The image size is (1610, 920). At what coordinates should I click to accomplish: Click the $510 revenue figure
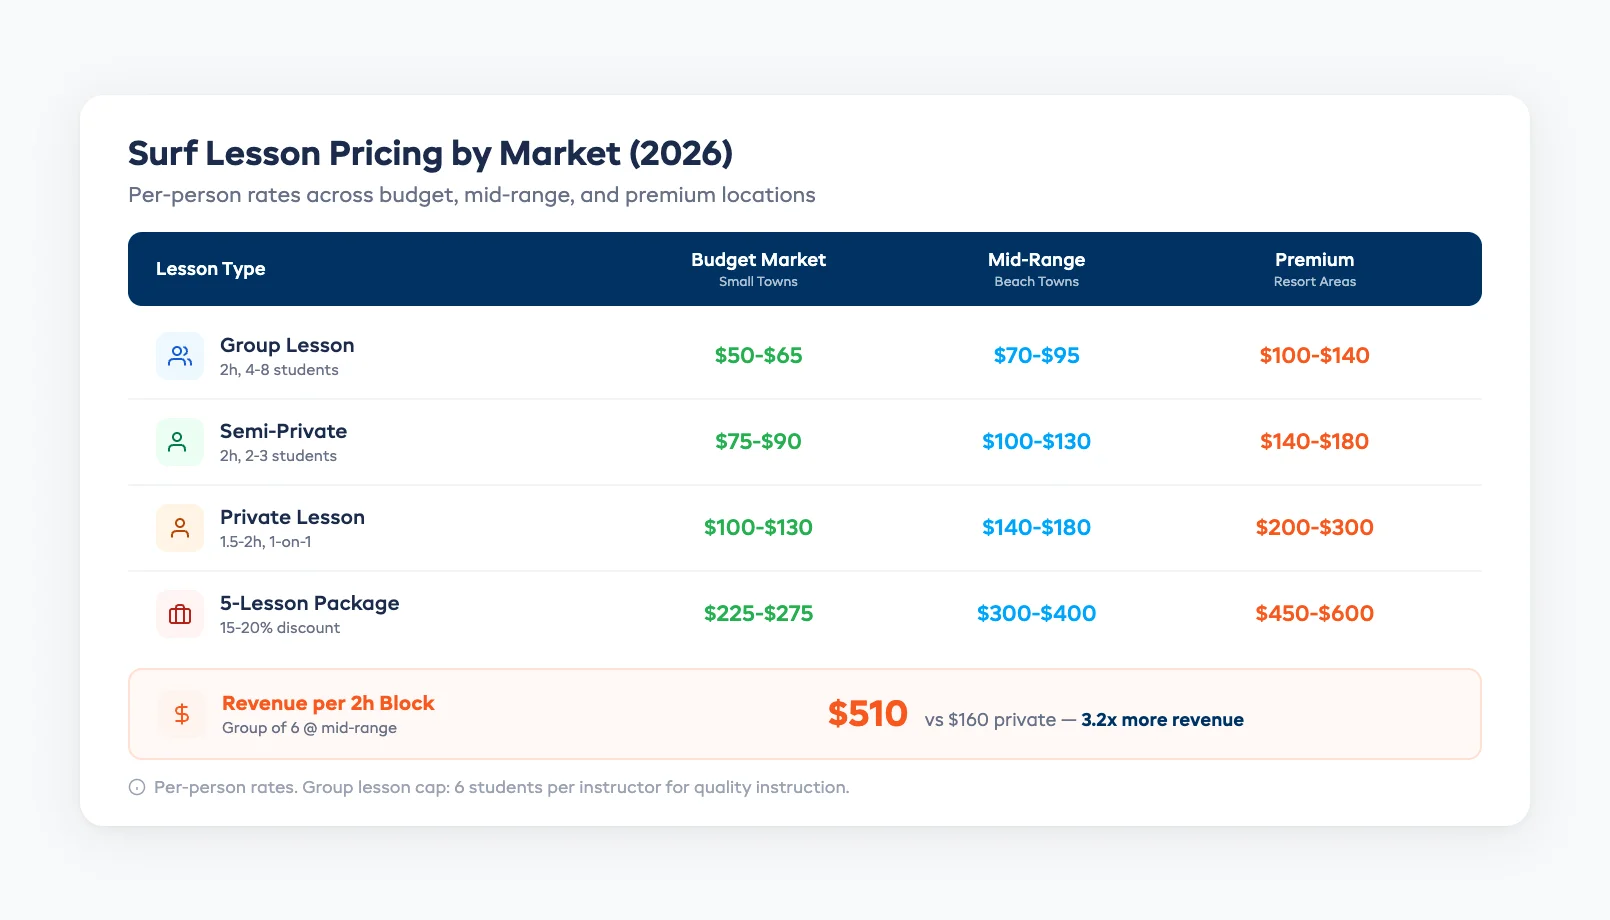pyautogui.click(x=866, y=713)
